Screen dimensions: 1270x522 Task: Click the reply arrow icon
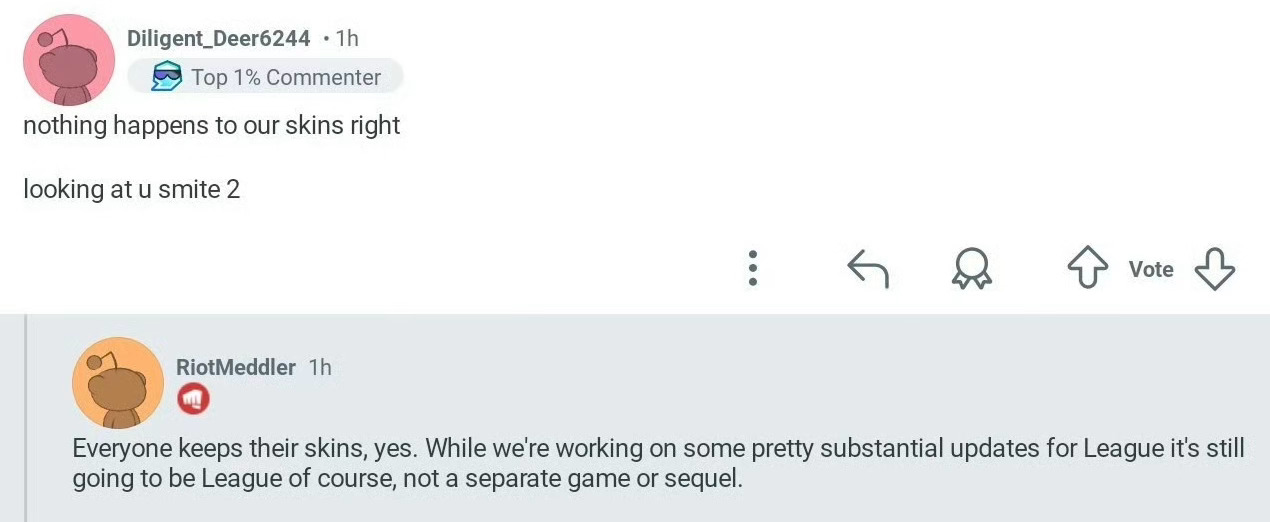[867, 268]
